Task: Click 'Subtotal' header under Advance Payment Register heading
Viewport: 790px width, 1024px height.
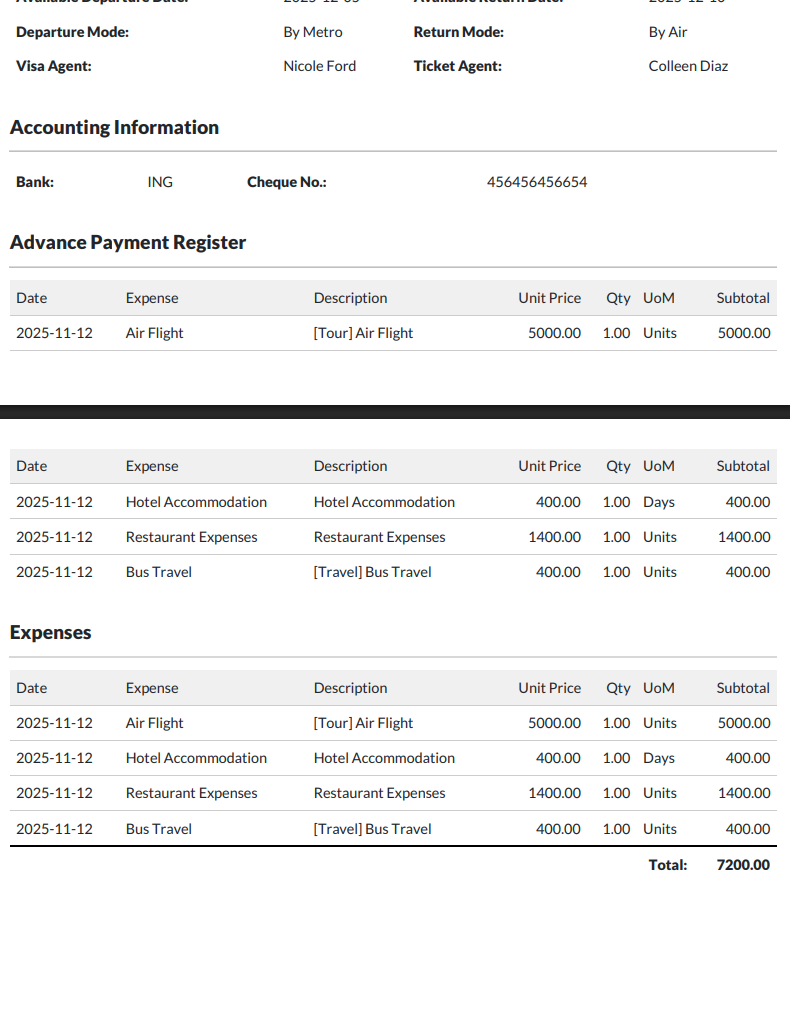Action: click(743, 298)
